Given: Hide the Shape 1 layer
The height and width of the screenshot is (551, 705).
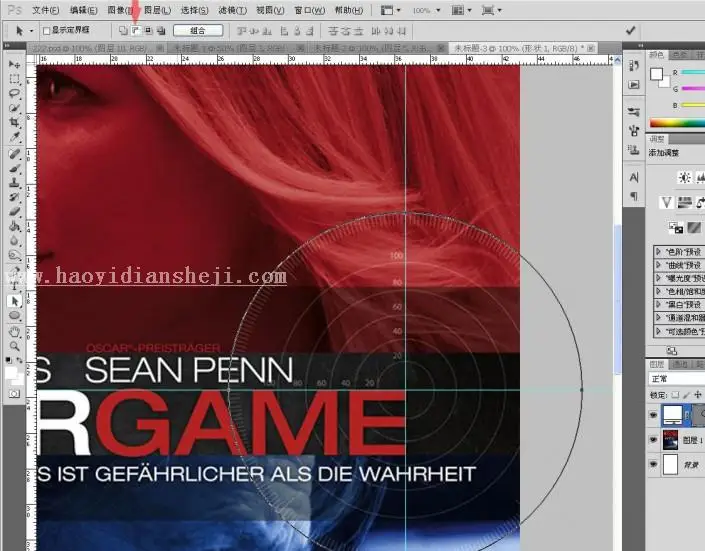Looking at the screenshot, I should tap(653, 415).
